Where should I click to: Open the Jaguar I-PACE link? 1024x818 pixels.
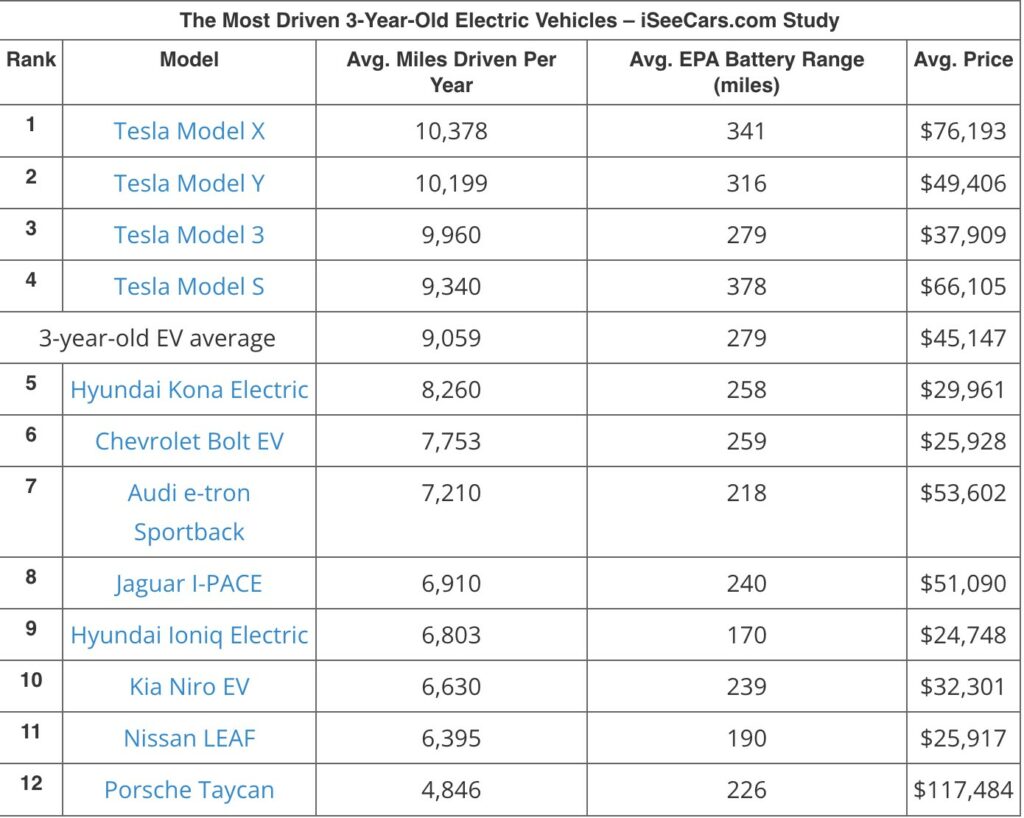coord(189,584)
